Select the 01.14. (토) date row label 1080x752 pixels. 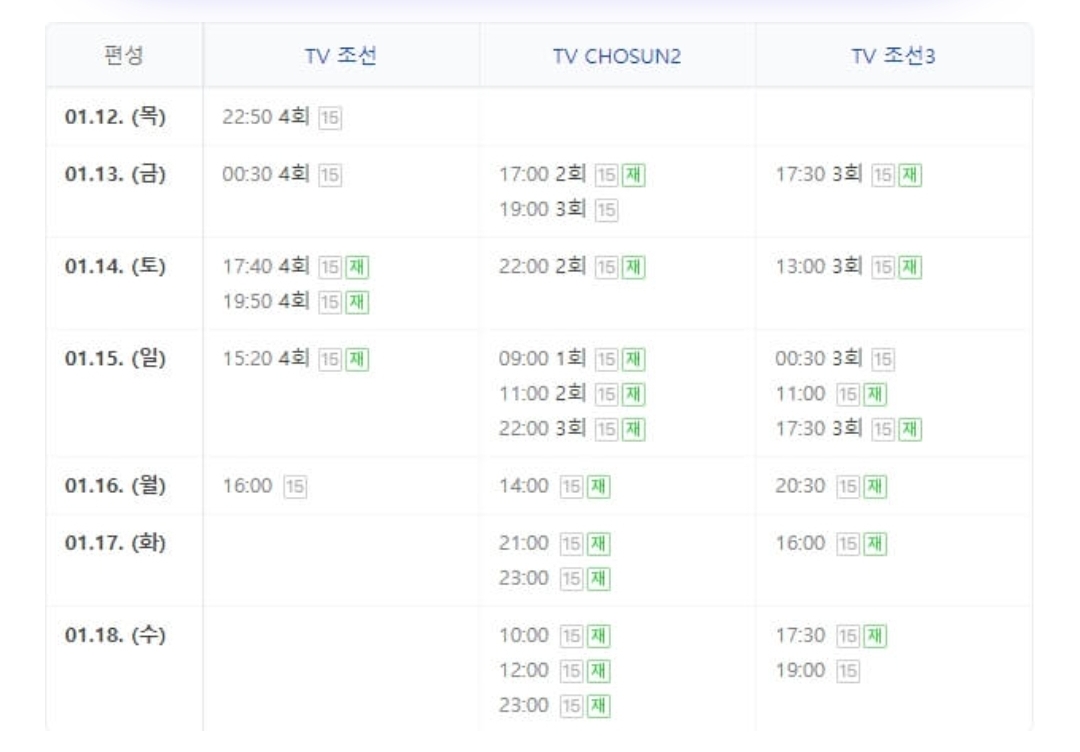pyautogui.click(x=115, y=266)
